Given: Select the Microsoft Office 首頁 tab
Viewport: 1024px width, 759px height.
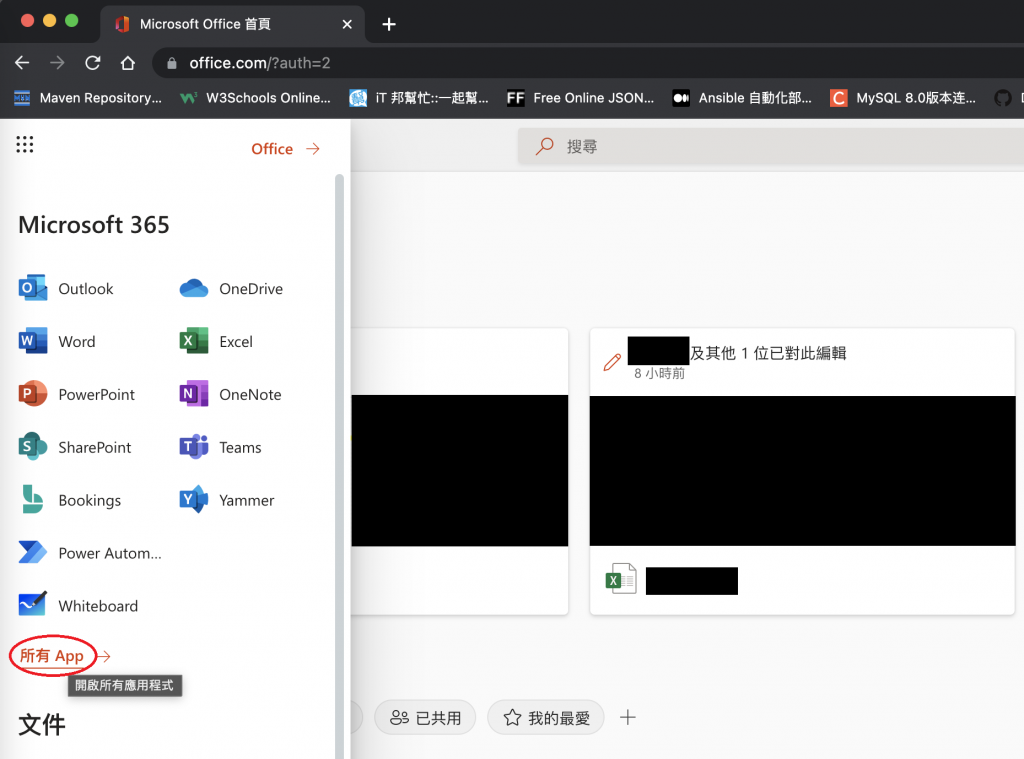Looking at the screenshot, I should pos(233,24).
